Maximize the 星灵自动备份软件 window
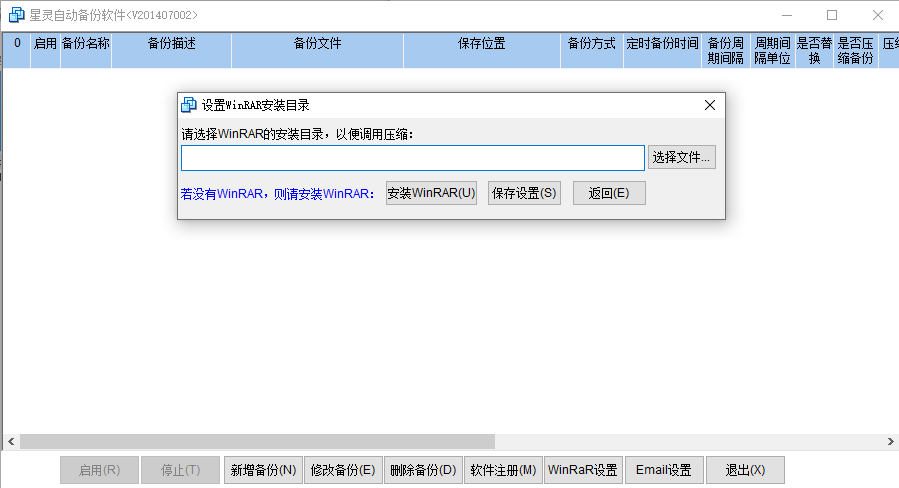 pos(832,15)
